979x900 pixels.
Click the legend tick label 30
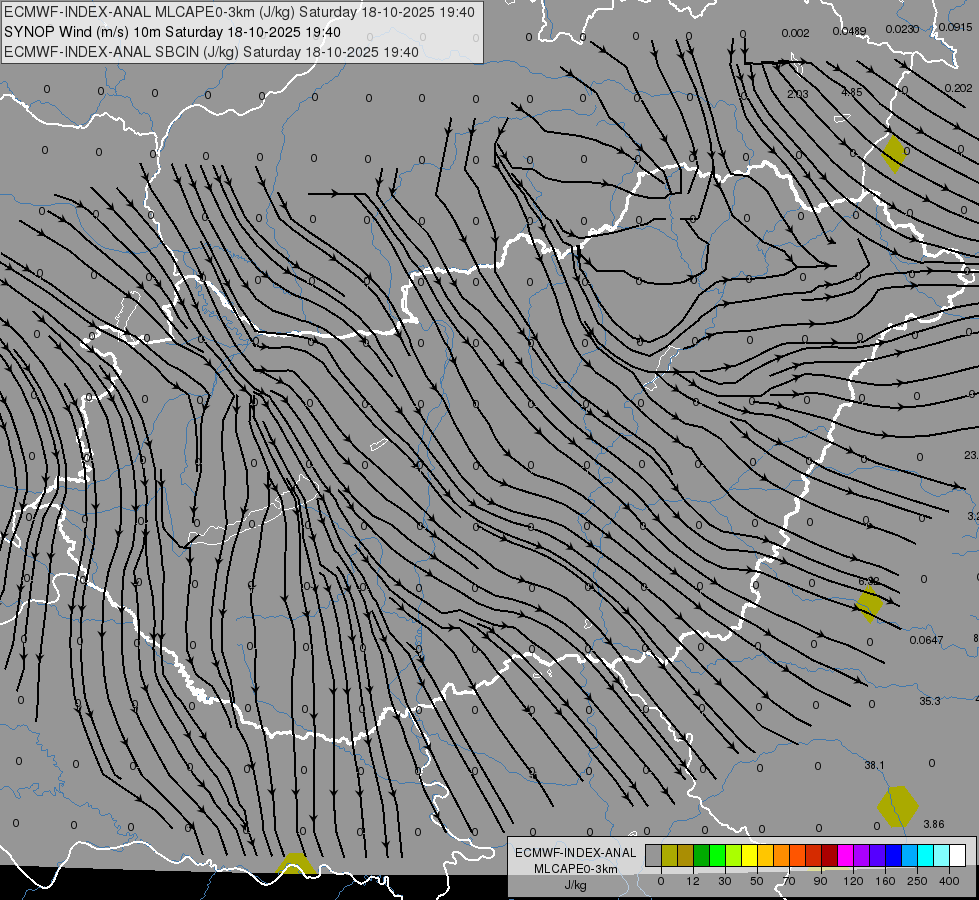tap(724, 881)
